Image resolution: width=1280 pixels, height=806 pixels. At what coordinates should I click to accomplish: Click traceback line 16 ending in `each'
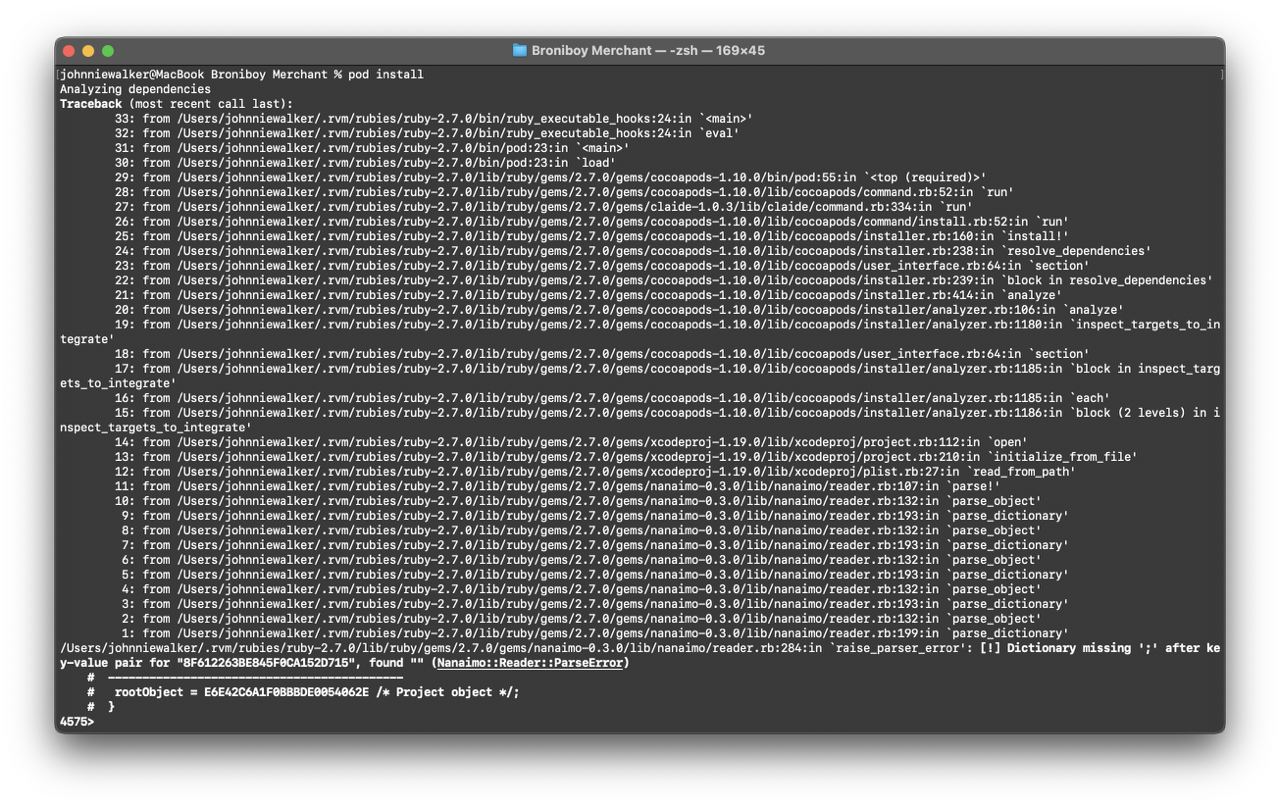612,398
